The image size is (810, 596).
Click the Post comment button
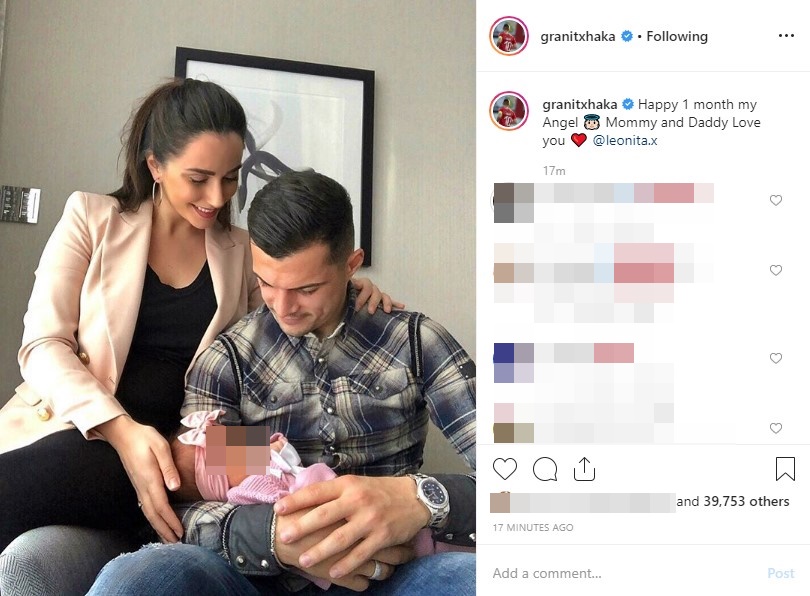click(781, 573)
